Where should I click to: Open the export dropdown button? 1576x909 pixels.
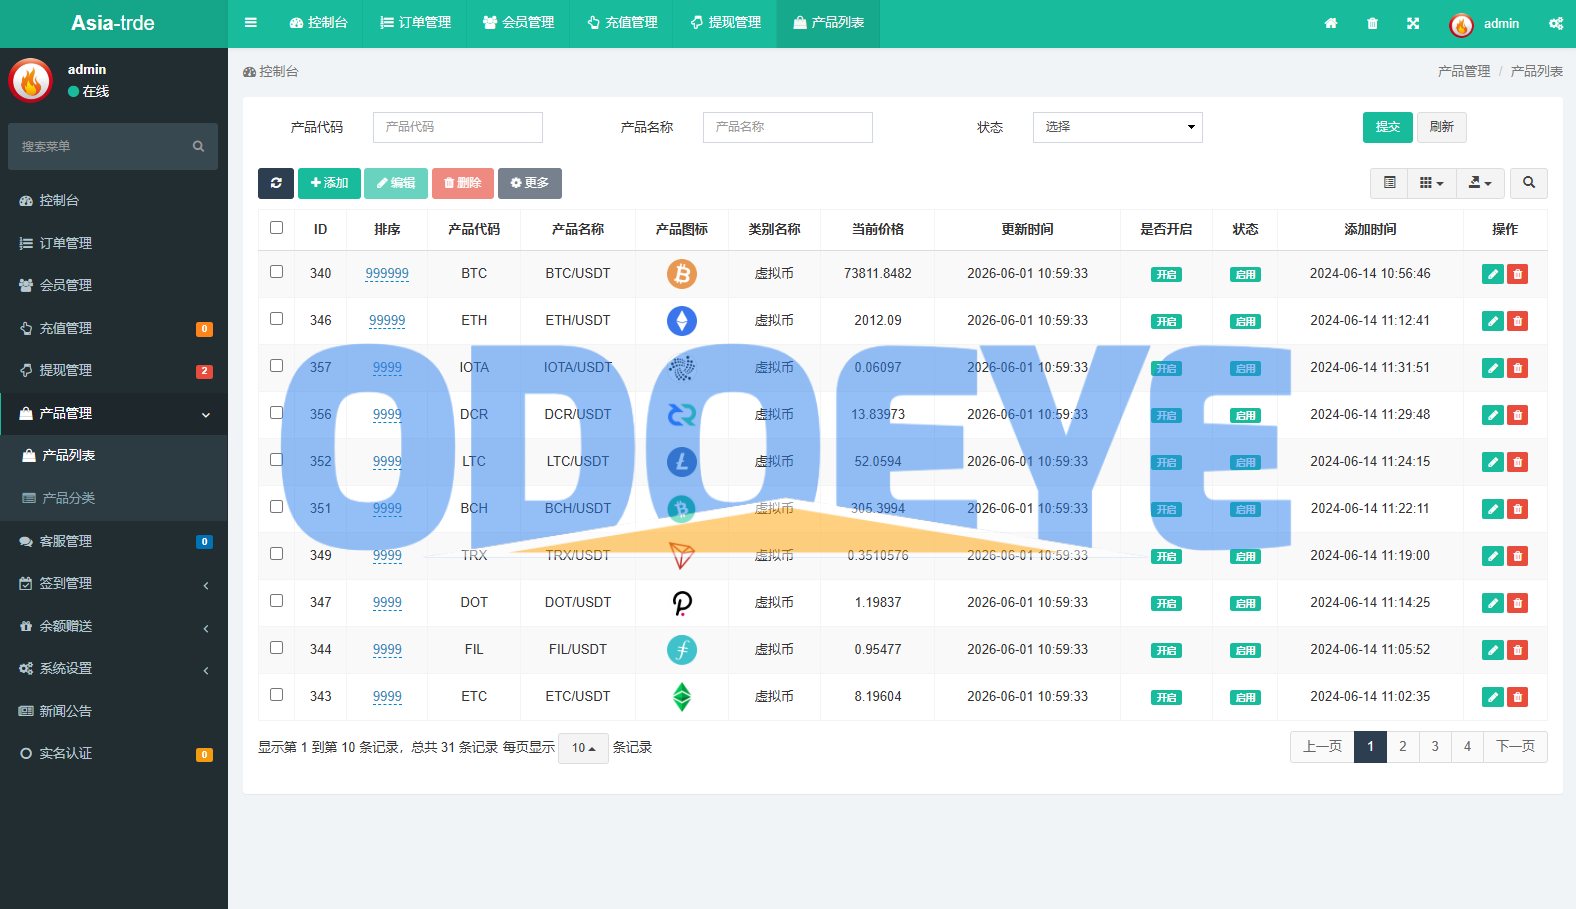[x=1480, y=183]
